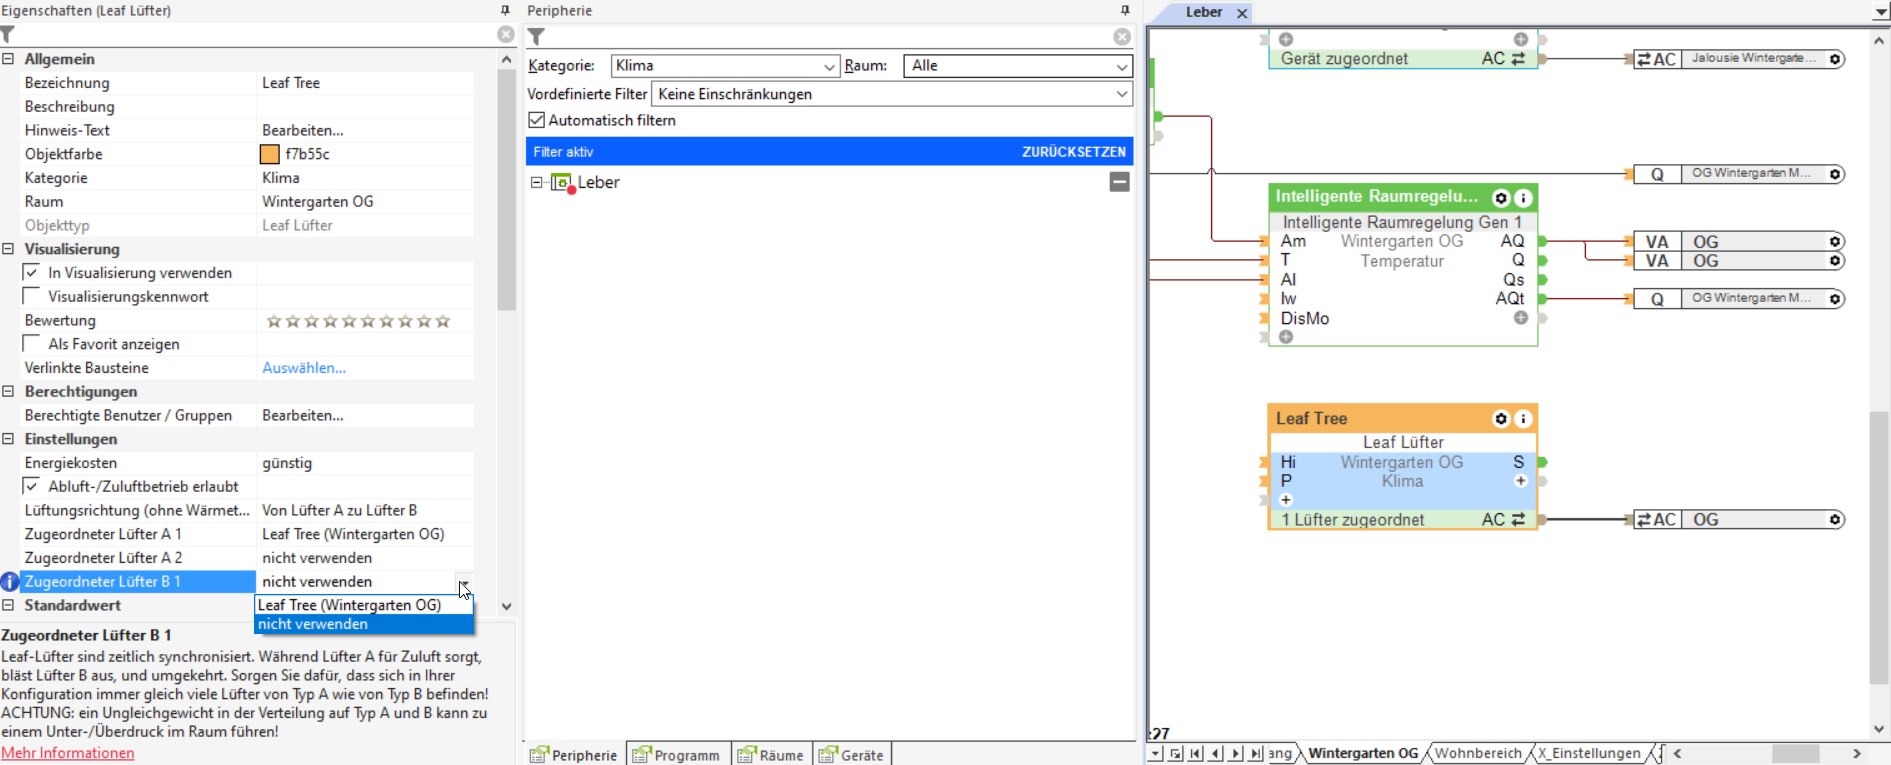
Task: Open gear on Jalousie Wintergarte connector
Action: coord(1835,59)
